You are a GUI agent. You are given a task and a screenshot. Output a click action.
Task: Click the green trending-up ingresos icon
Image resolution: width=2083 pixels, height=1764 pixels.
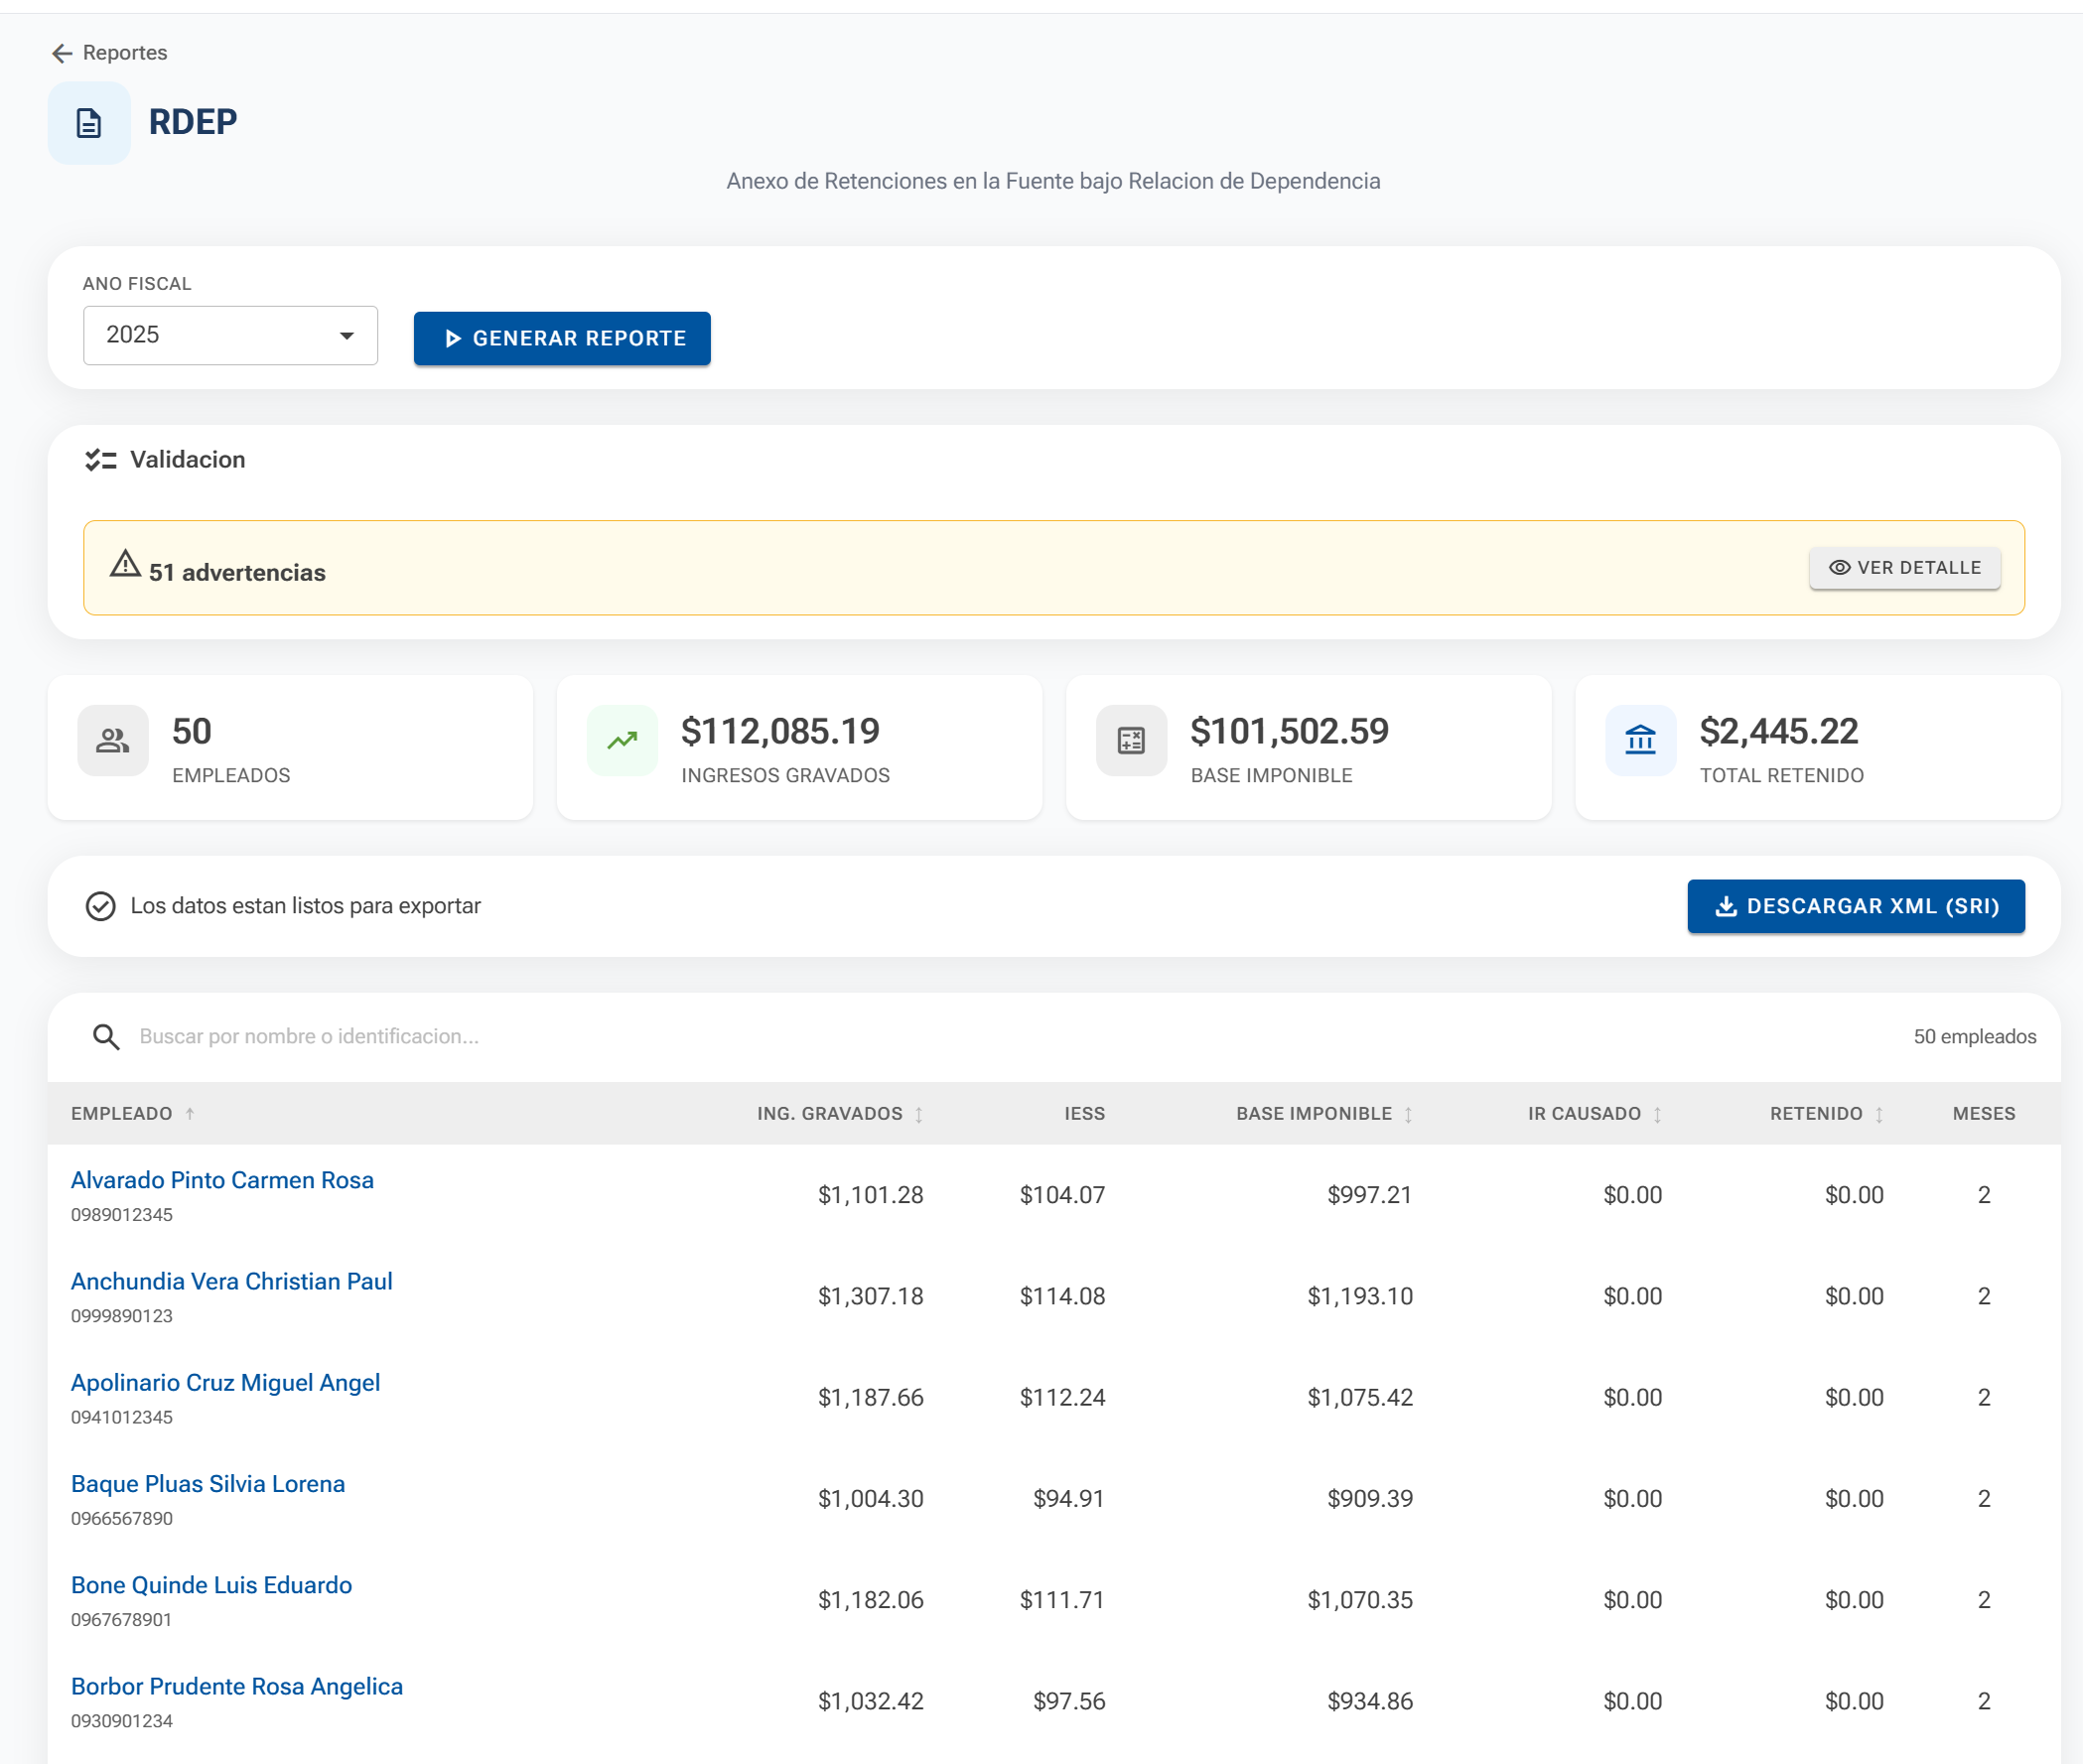622,741
